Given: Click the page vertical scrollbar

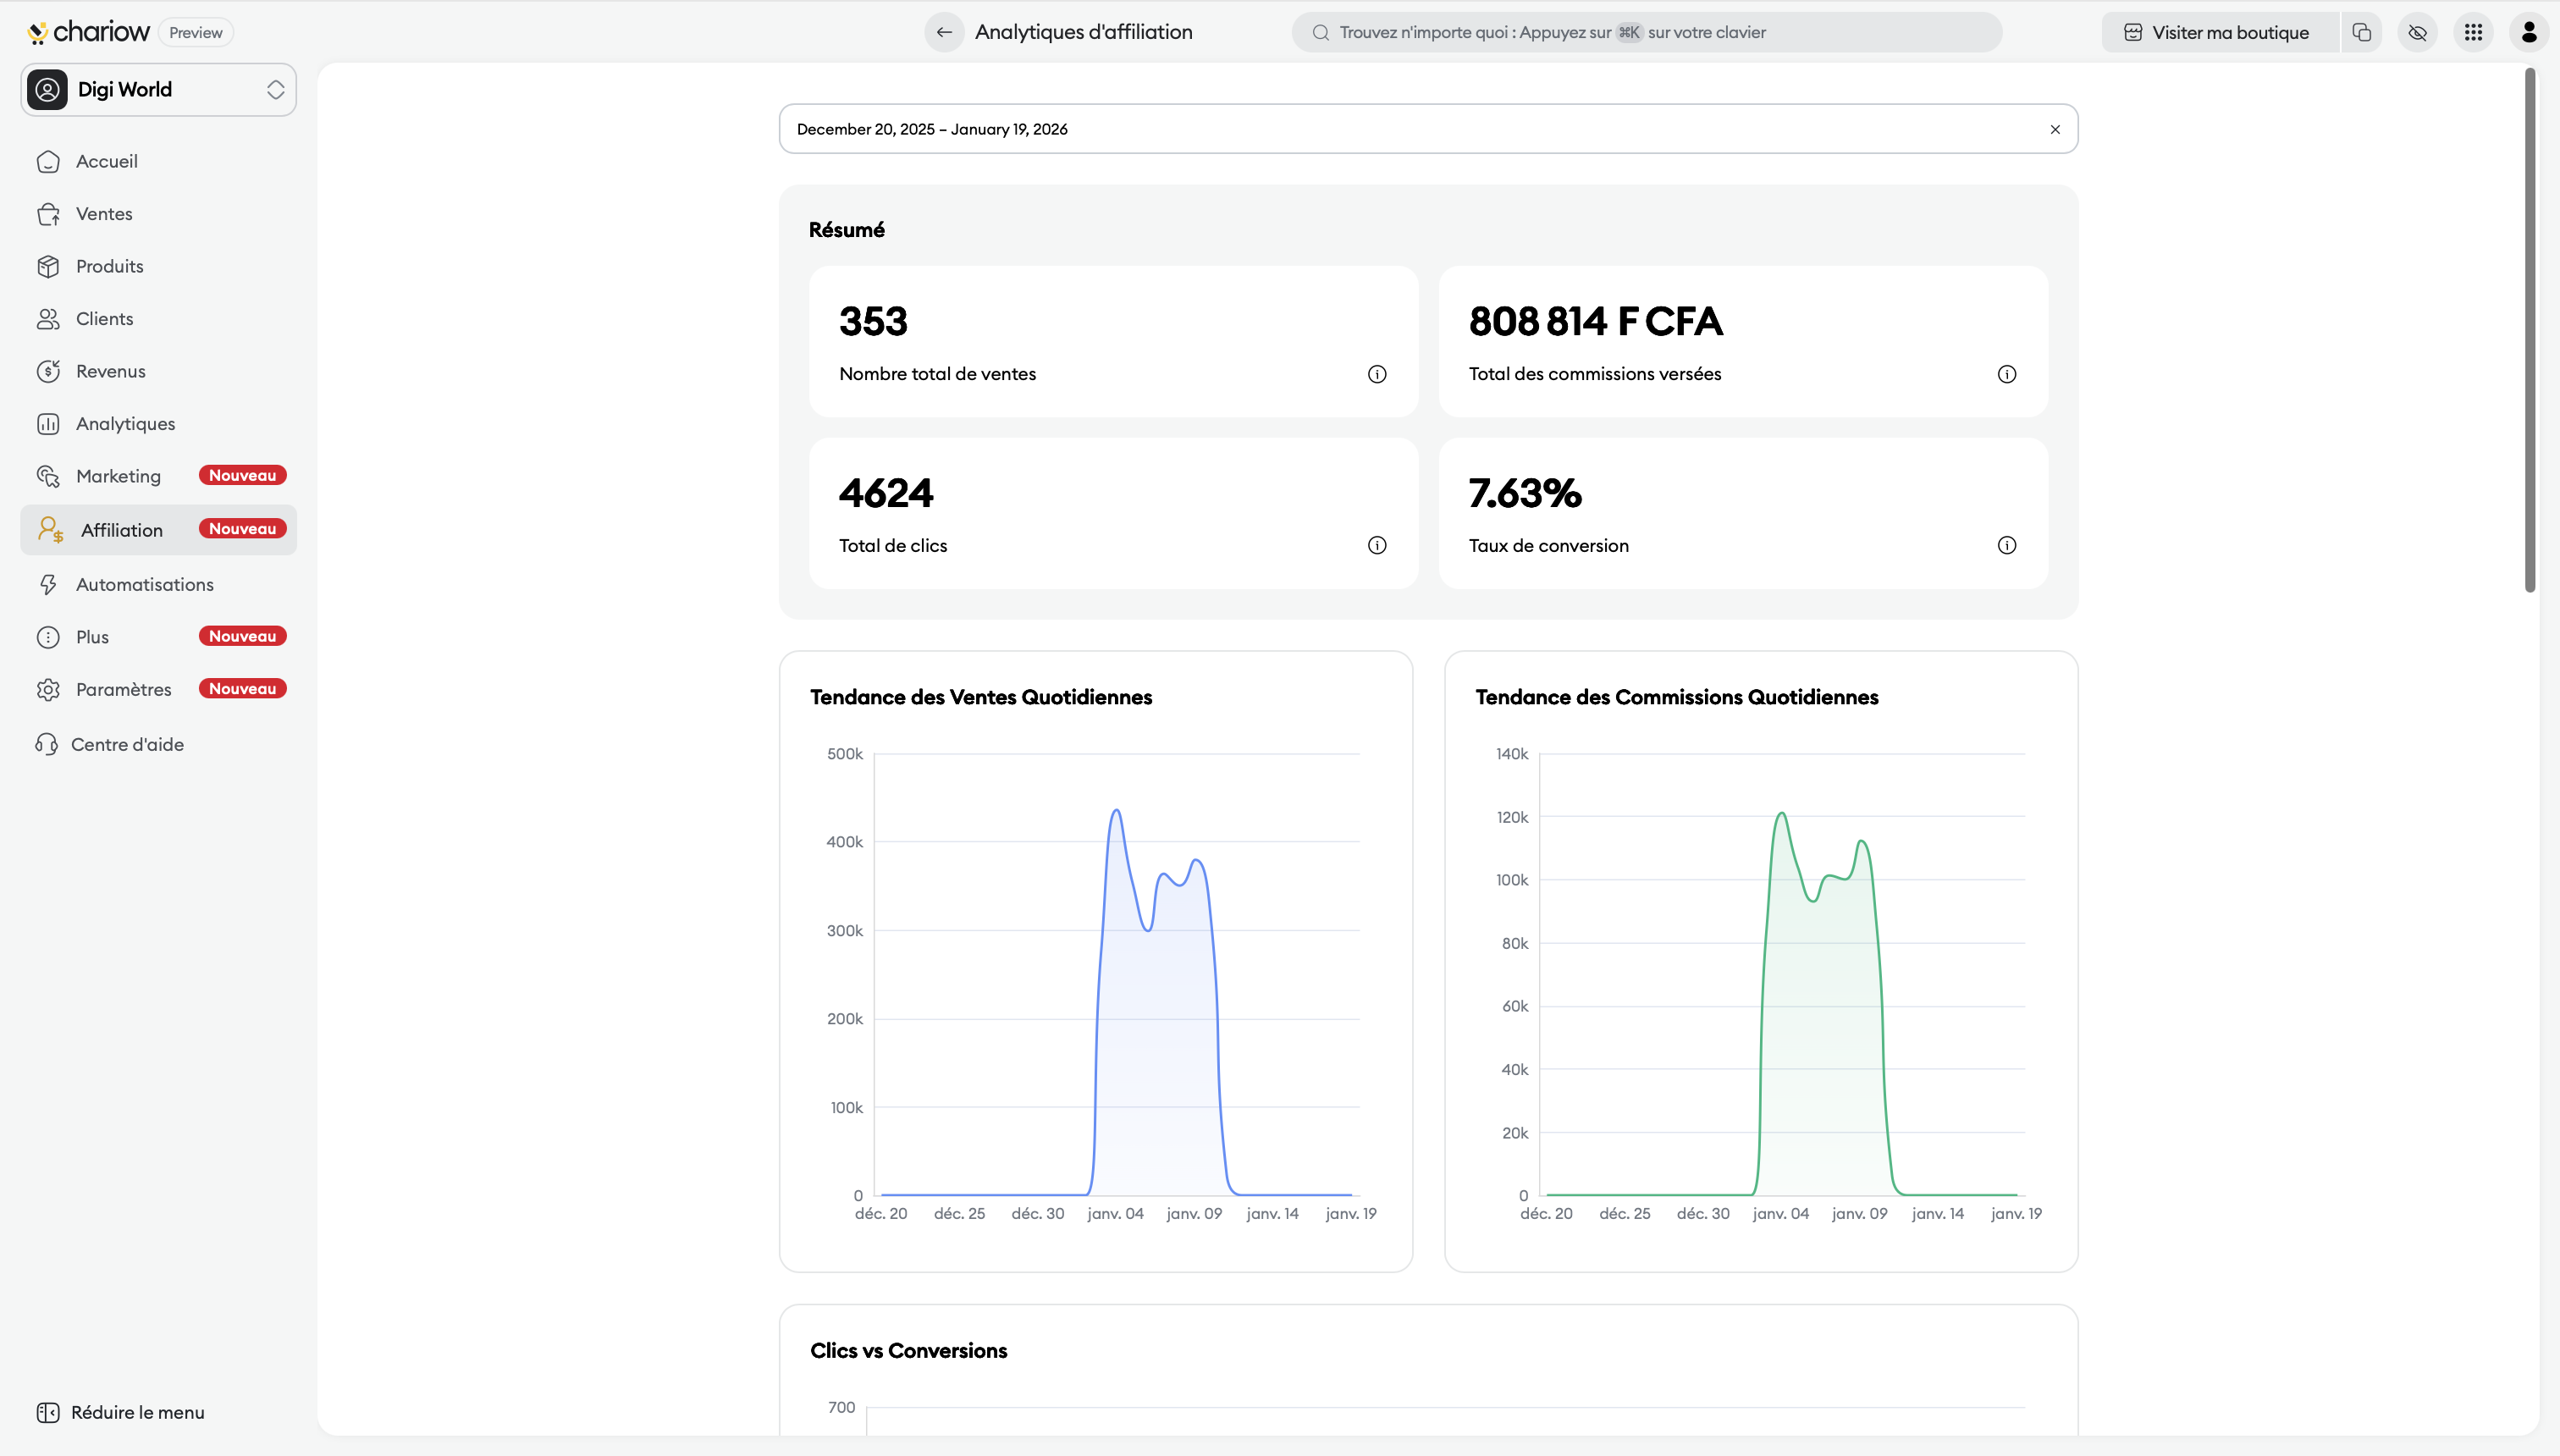Looking at the screenshot, I should pos(2529,330).
